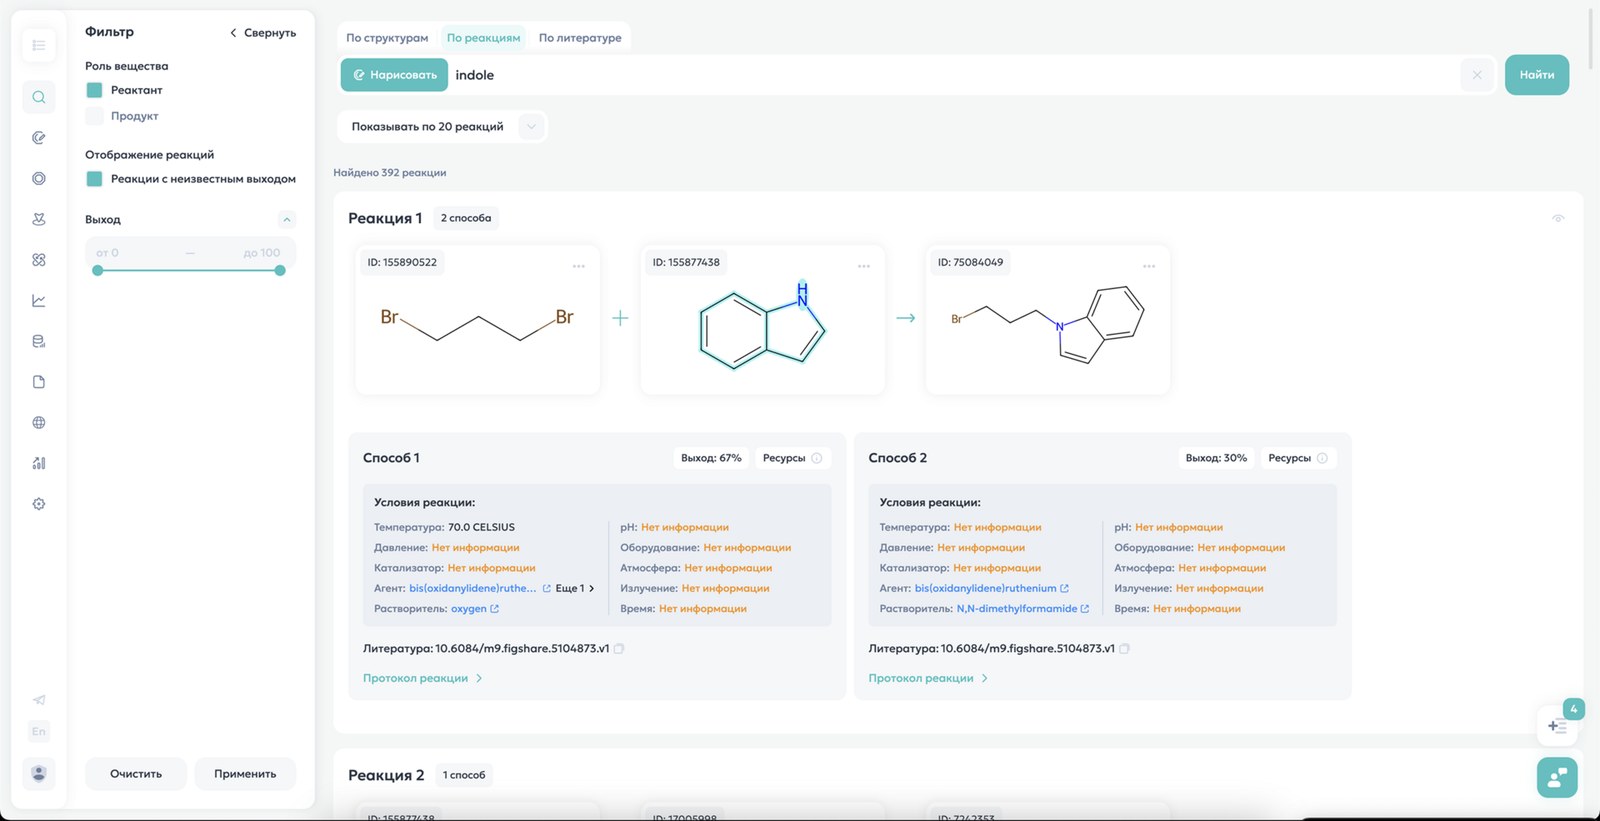Copy literature DOI under Способ 1
Image resolution: width=1600 pixels, height=821 pixels.
coord(619,648)
